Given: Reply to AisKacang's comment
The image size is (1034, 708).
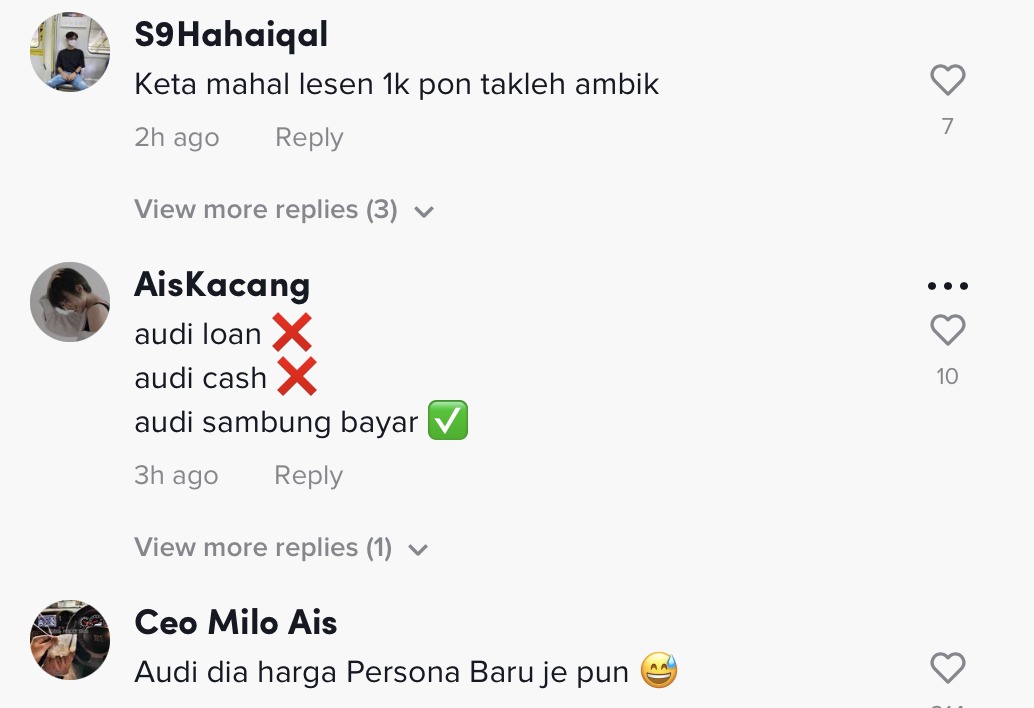Looking at the screenshot, I should [309, 475].
